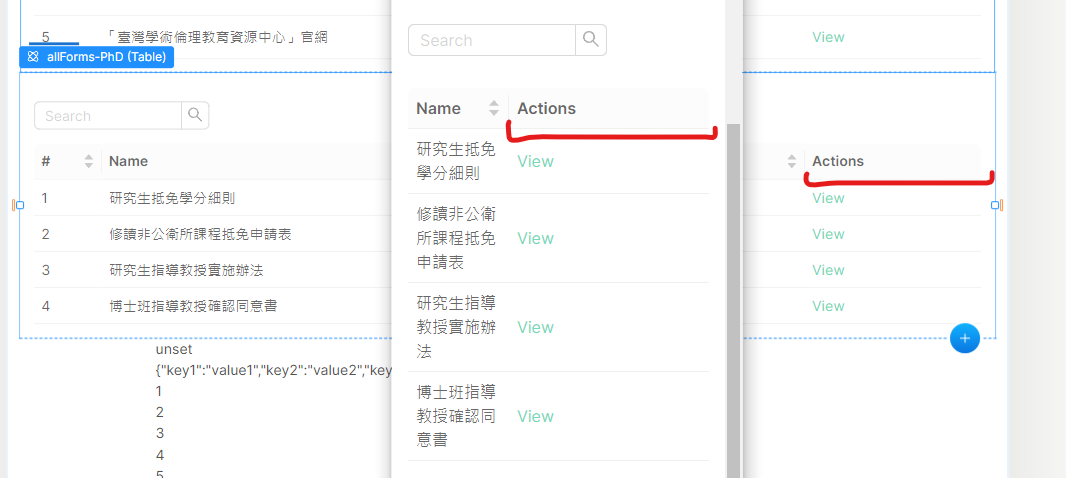This screenshot has height=478, width=1066.
Task: Click the Name column header in the wide table
Action: tap(129, 161)
